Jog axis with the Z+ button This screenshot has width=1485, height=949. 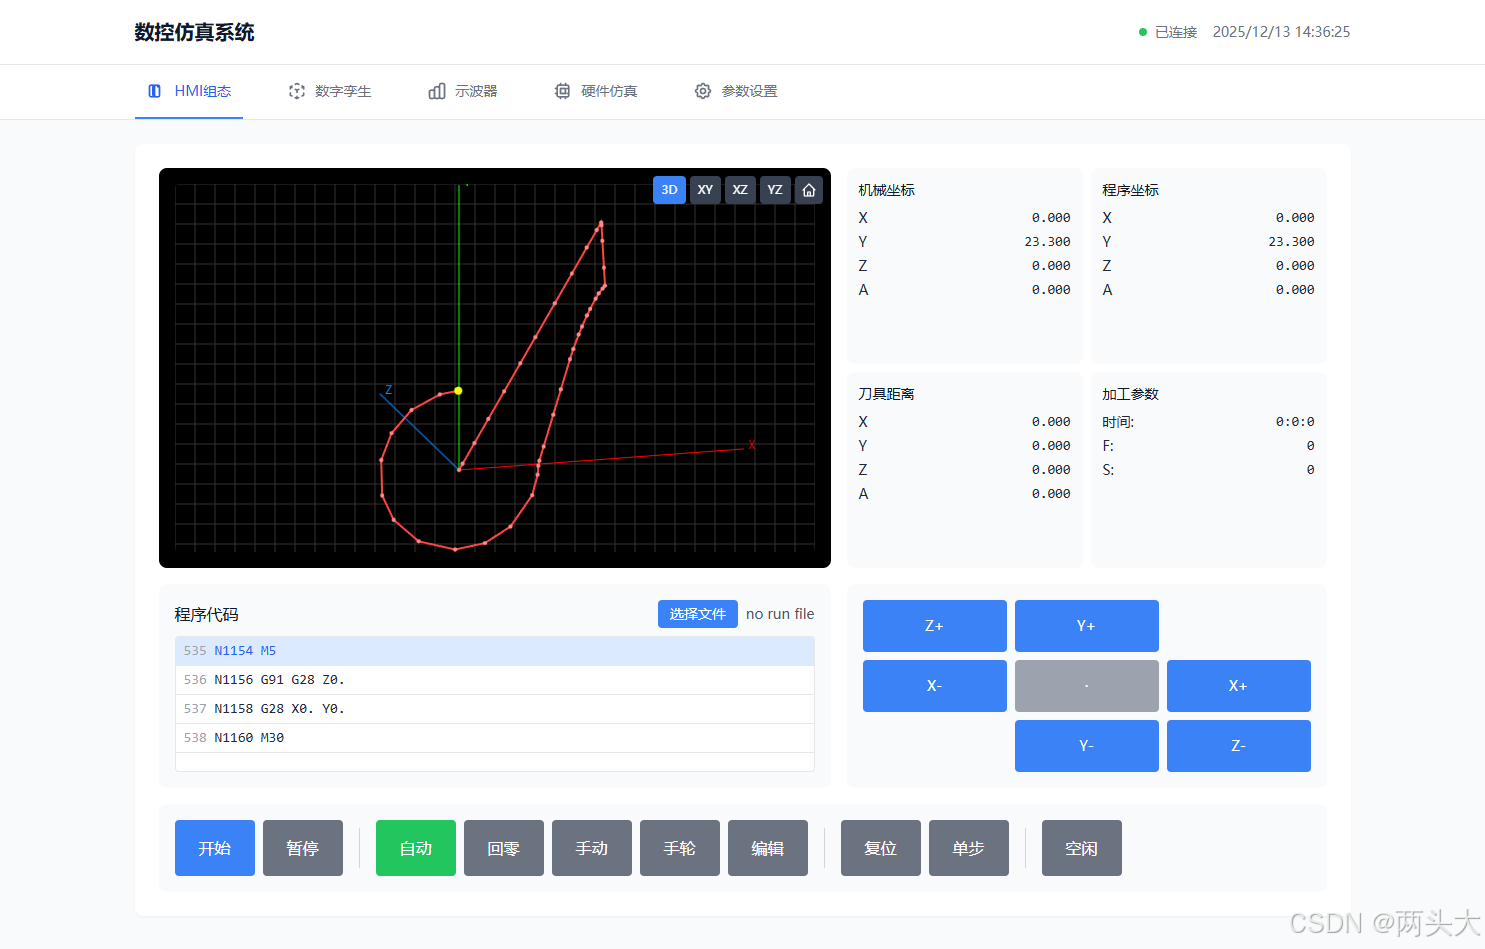point(935,626)
